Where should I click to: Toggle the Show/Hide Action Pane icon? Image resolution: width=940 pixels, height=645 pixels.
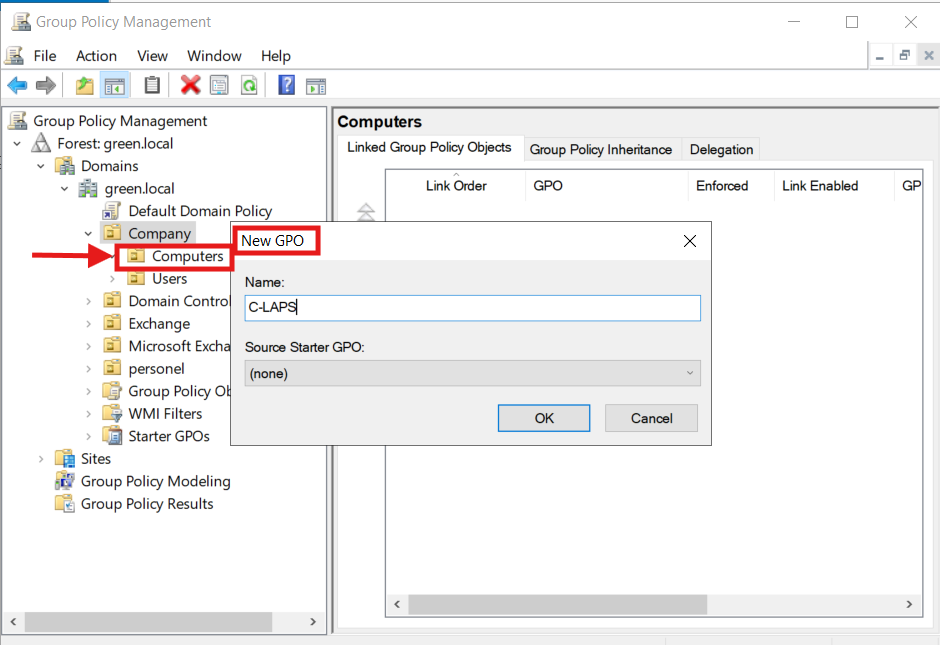[x=316, y=85]
